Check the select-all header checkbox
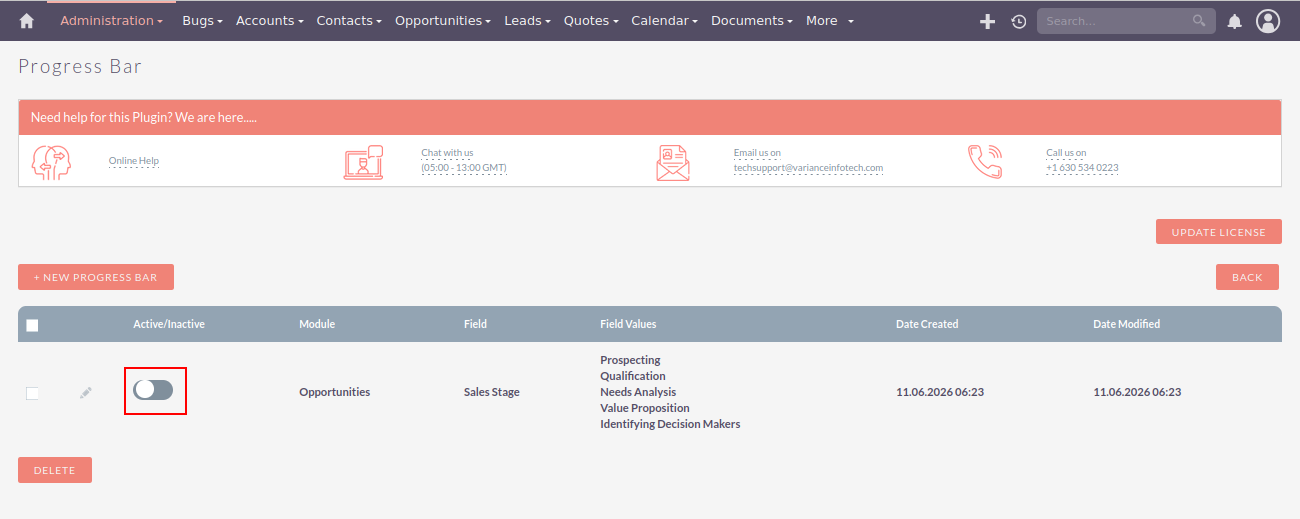The height and width of the screenshot is (519, 1300). 32,325
